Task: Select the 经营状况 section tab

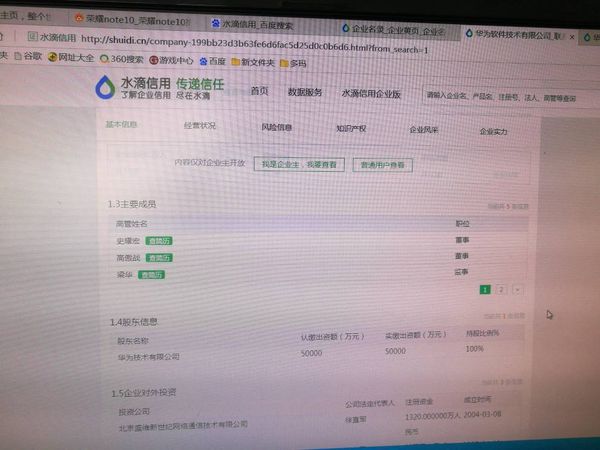Action: (200, 126)
